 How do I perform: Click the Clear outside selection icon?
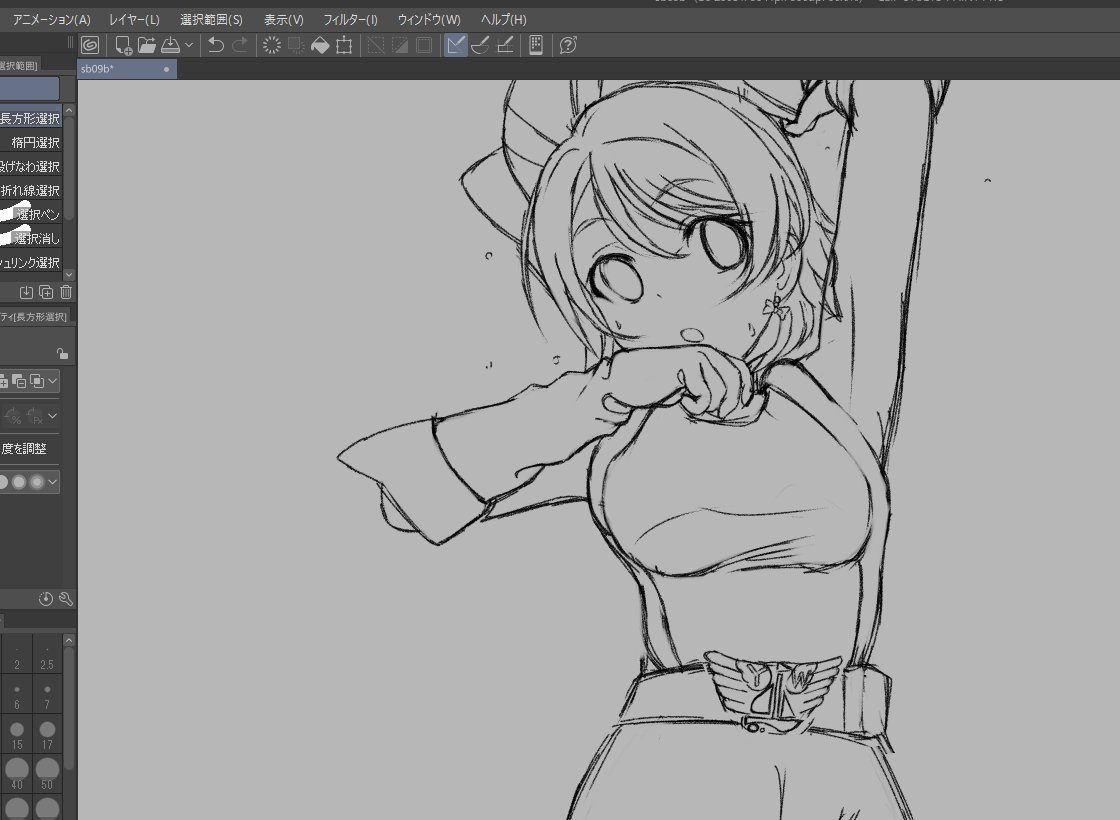(x=296, y=46)
